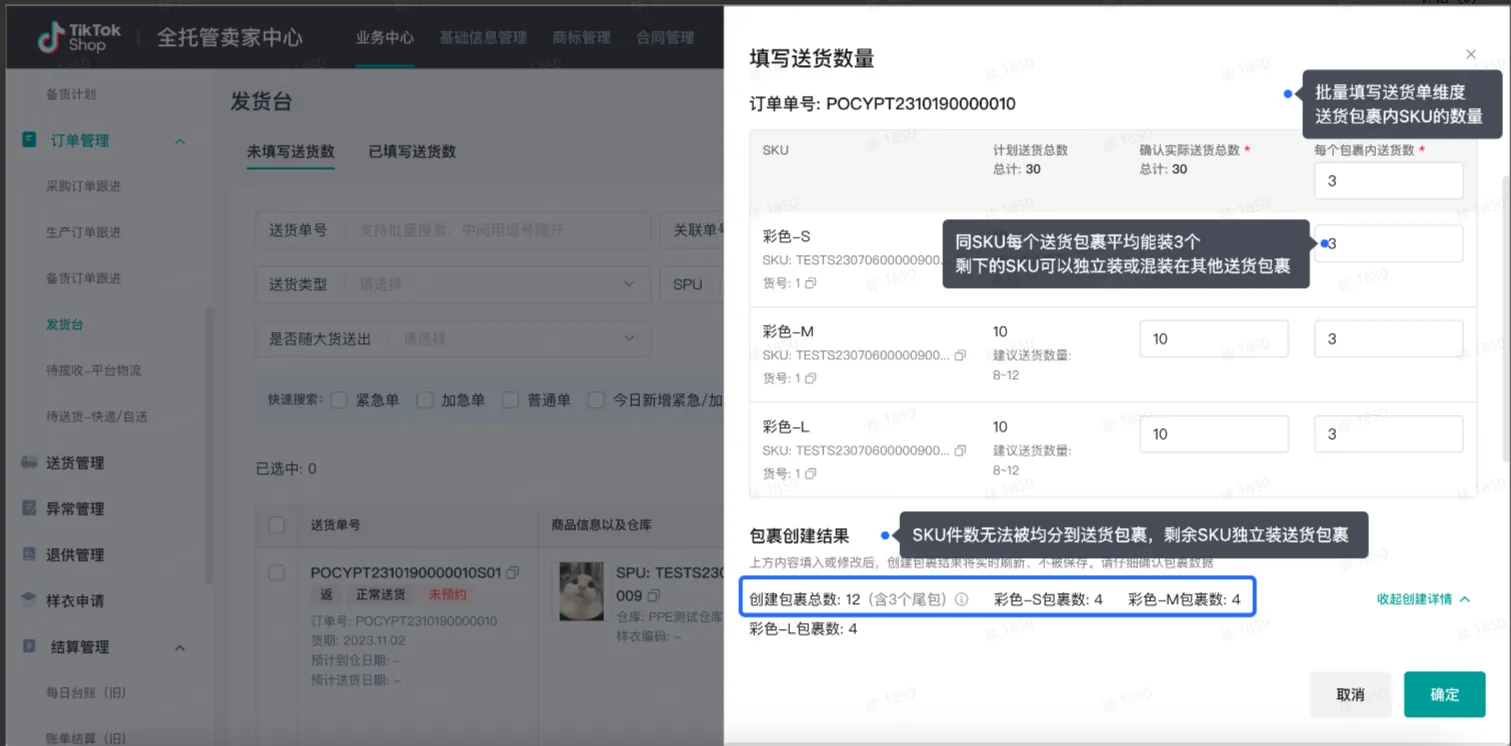The width and height of the screenshot is (1511, 746).
Task: Click the 订单管理 sidebar icon
Action: click(29, 140)
